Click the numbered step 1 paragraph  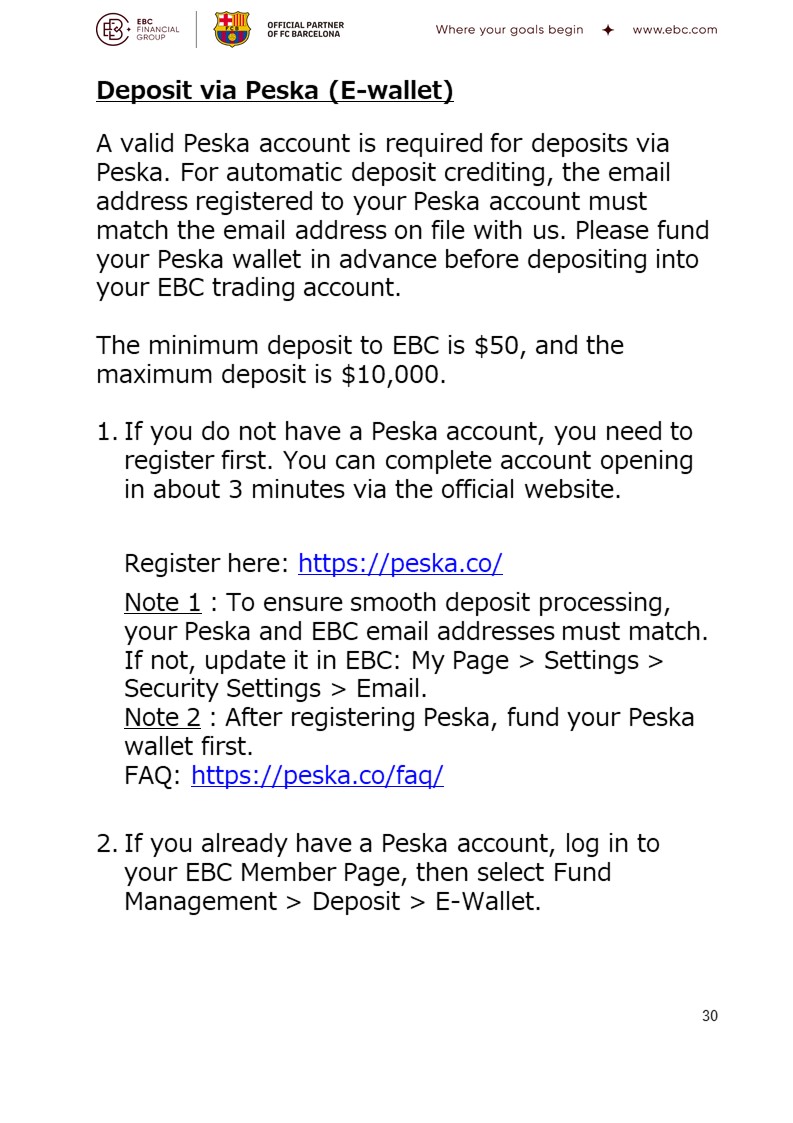(x=395, y=461)
